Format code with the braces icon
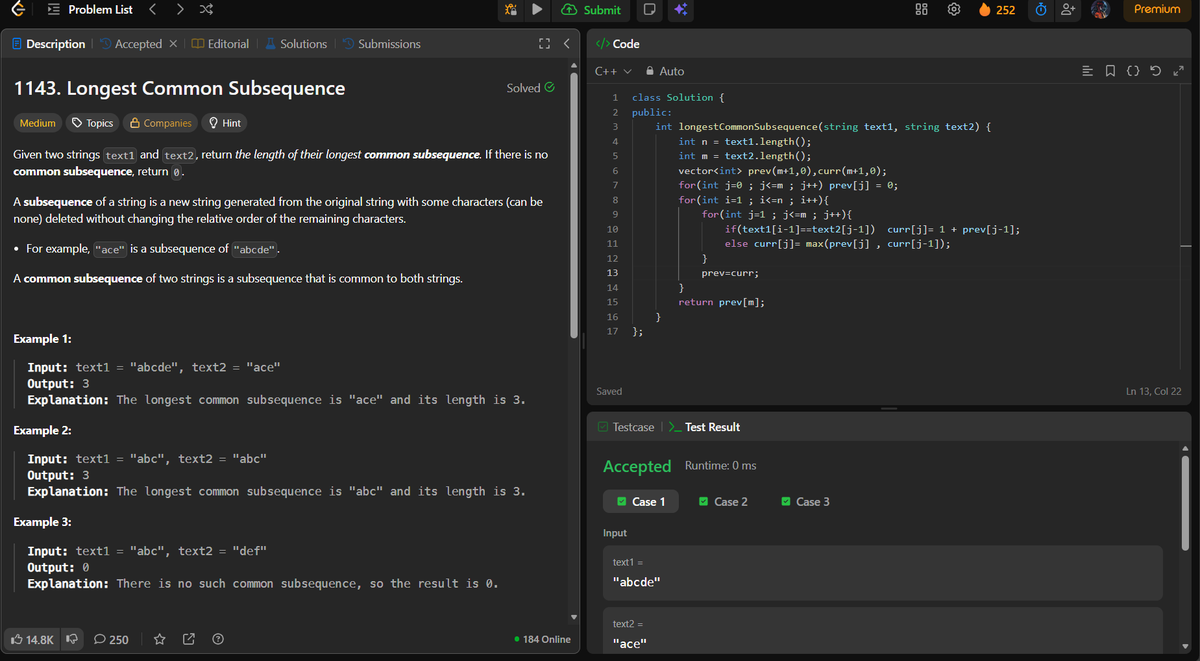Image resolution: width=1200 pixels, height=661 pixels. pyautogui.click(x=1133, y=72)
